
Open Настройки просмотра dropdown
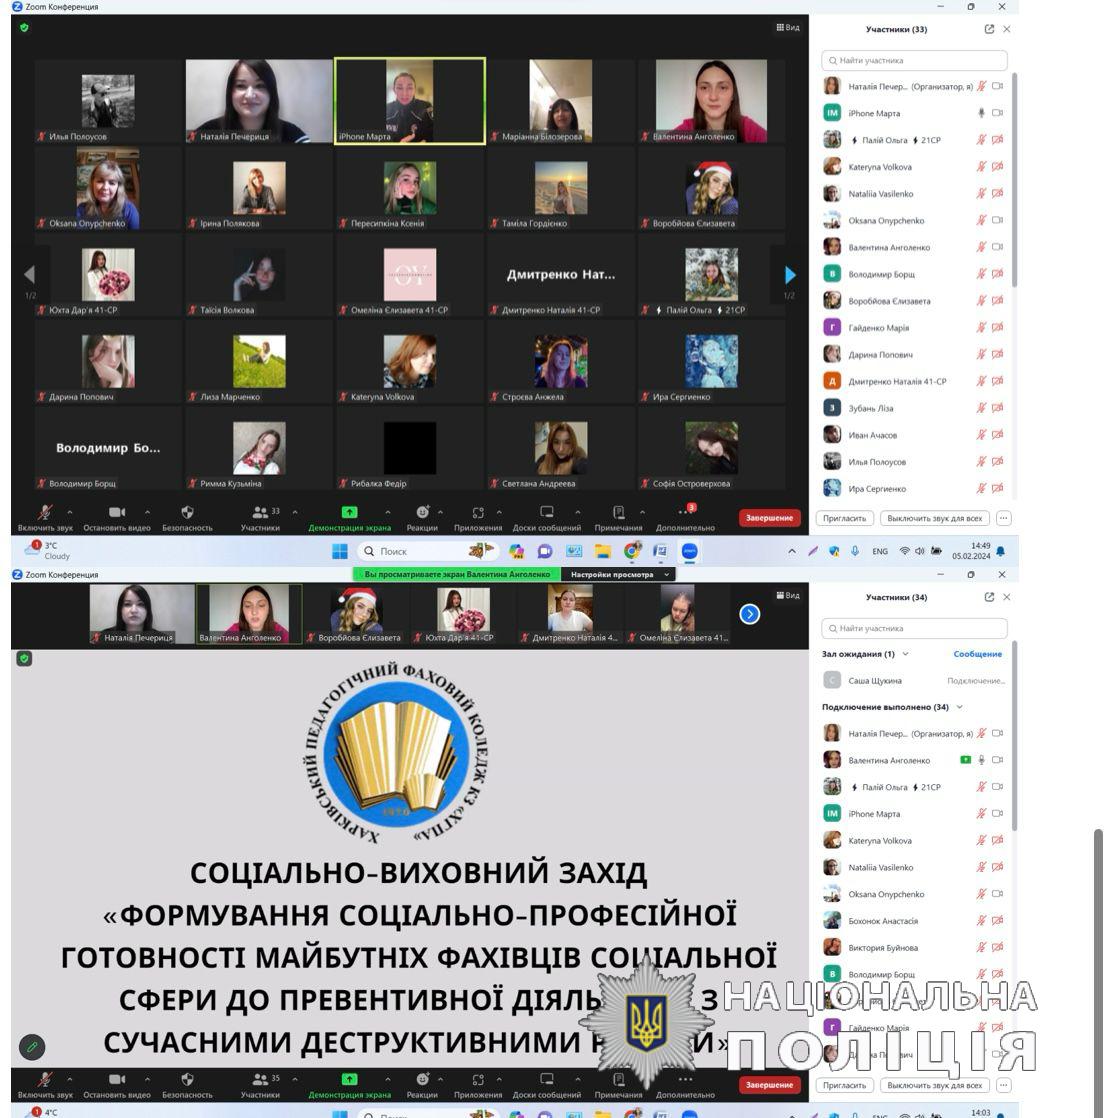coord(618,574)
